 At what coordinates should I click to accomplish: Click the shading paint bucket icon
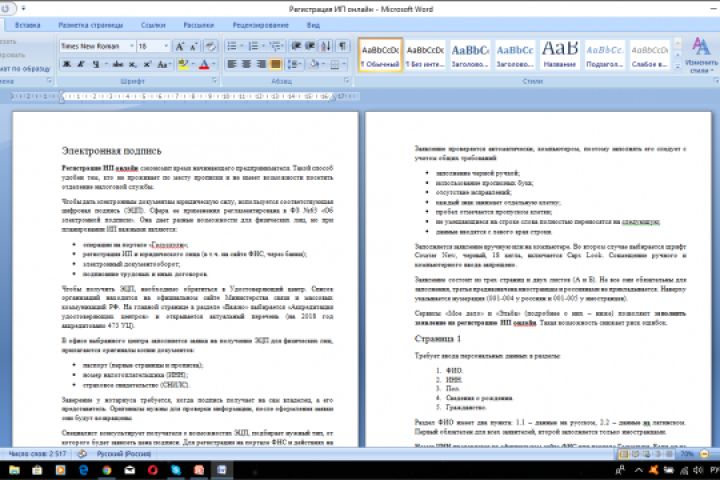click(x=315, y=64)
